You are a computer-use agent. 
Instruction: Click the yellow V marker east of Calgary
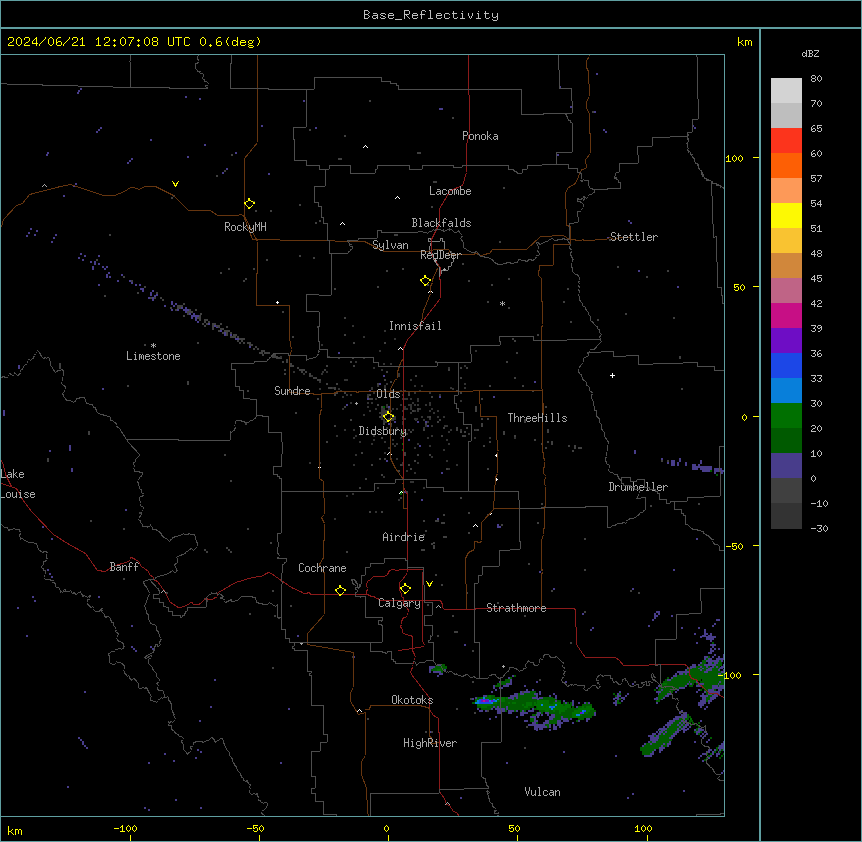pos(429,584)
